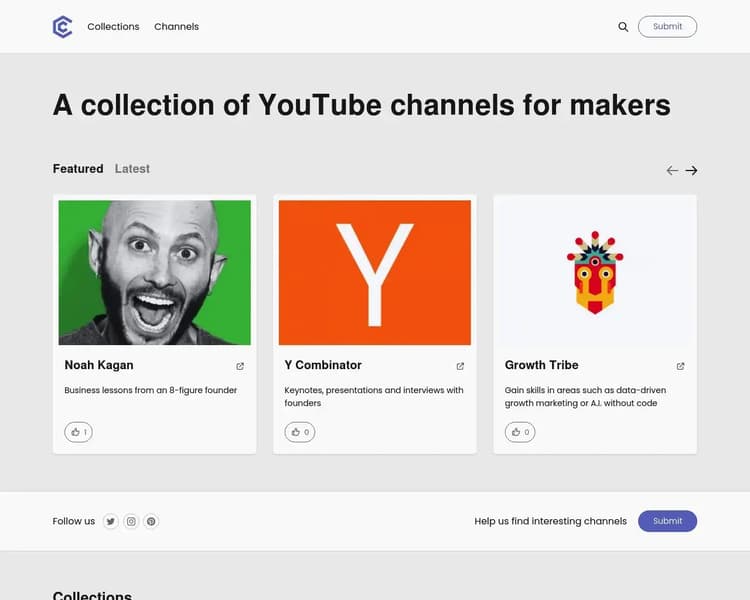Screen dimensions: 750x600
Task: Open Noah Kagan external link icon
Action: pyautogui.click(x=240, y=366)
